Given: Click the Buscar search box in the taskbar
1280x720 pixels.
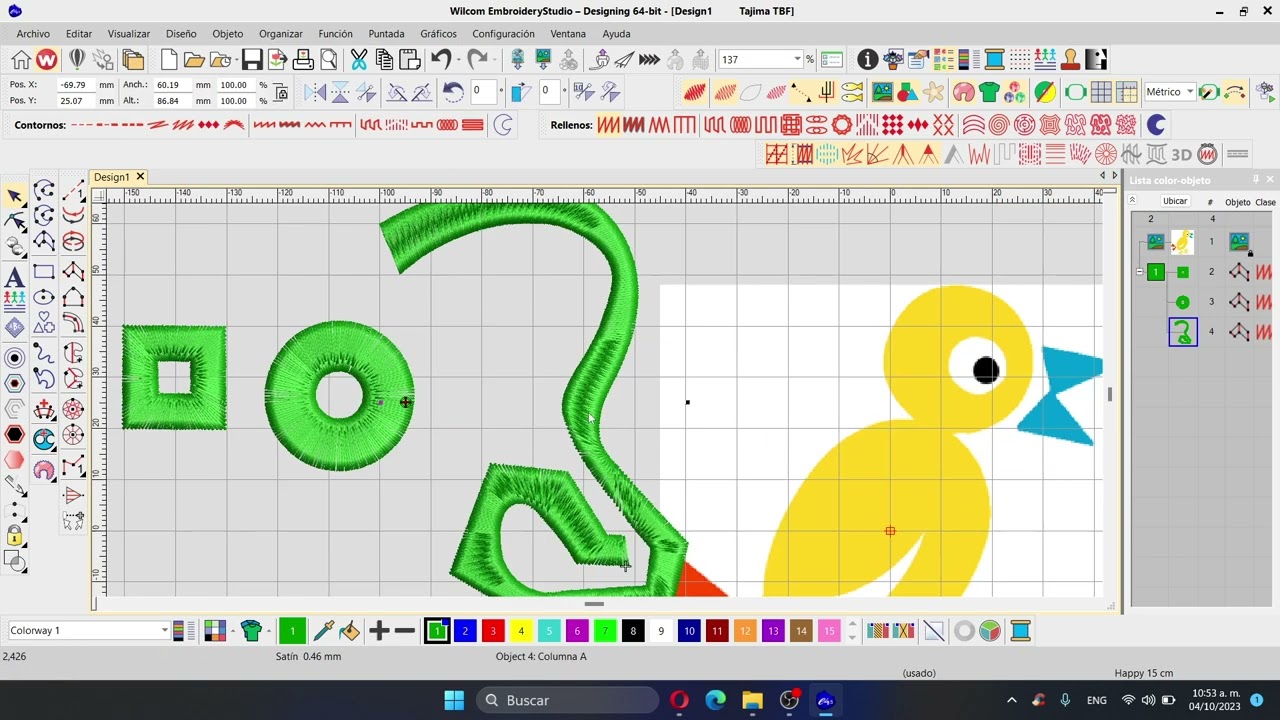Looking at the screenshot, I should [566, 700].
